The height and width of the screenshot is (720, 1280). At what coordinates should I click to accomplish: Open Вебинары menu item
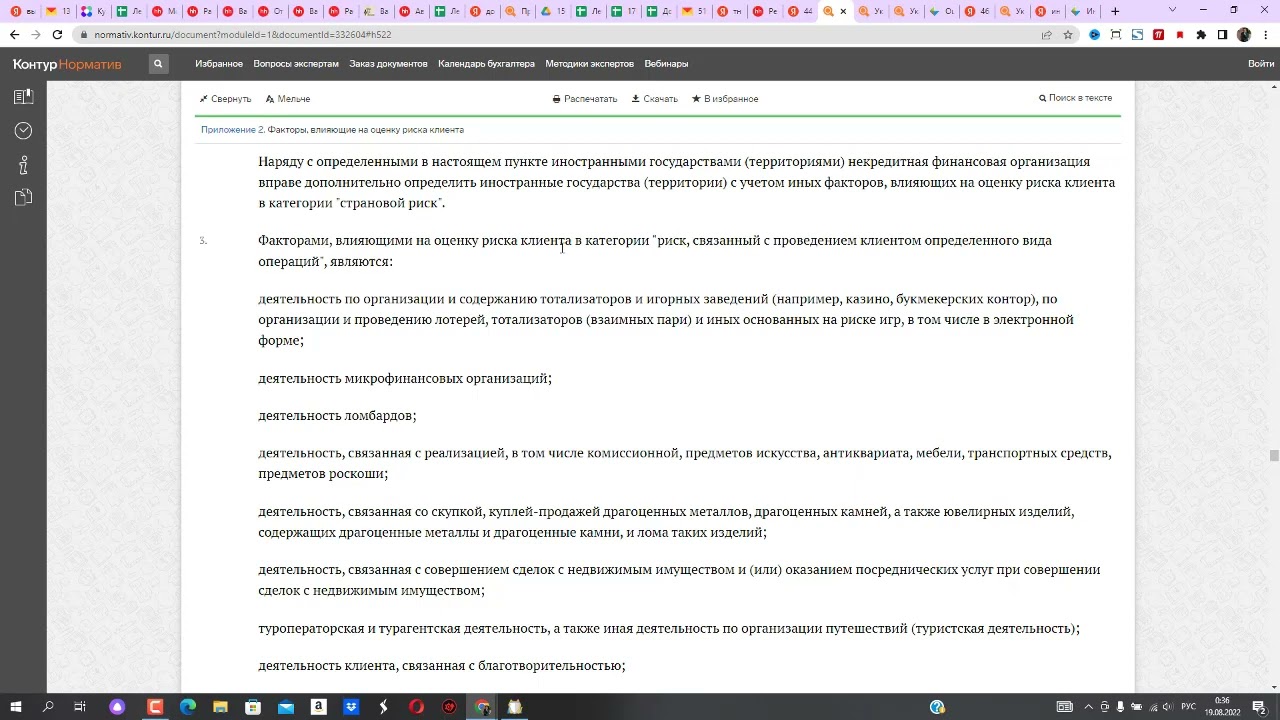(666, 64)
